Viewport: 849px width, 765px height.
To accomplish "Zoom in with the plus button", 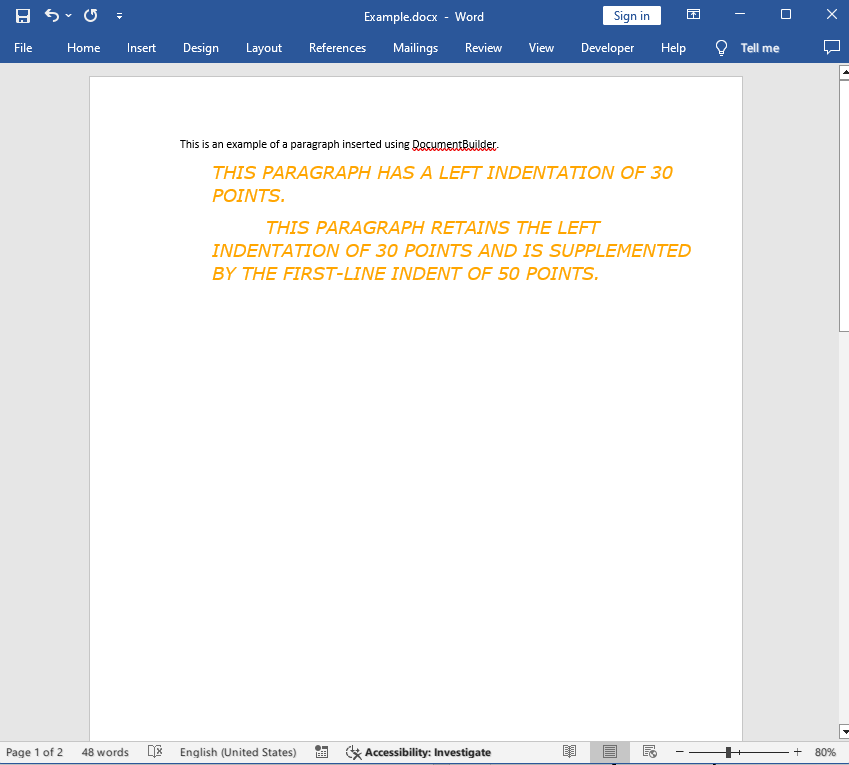I will pos(797,751).
